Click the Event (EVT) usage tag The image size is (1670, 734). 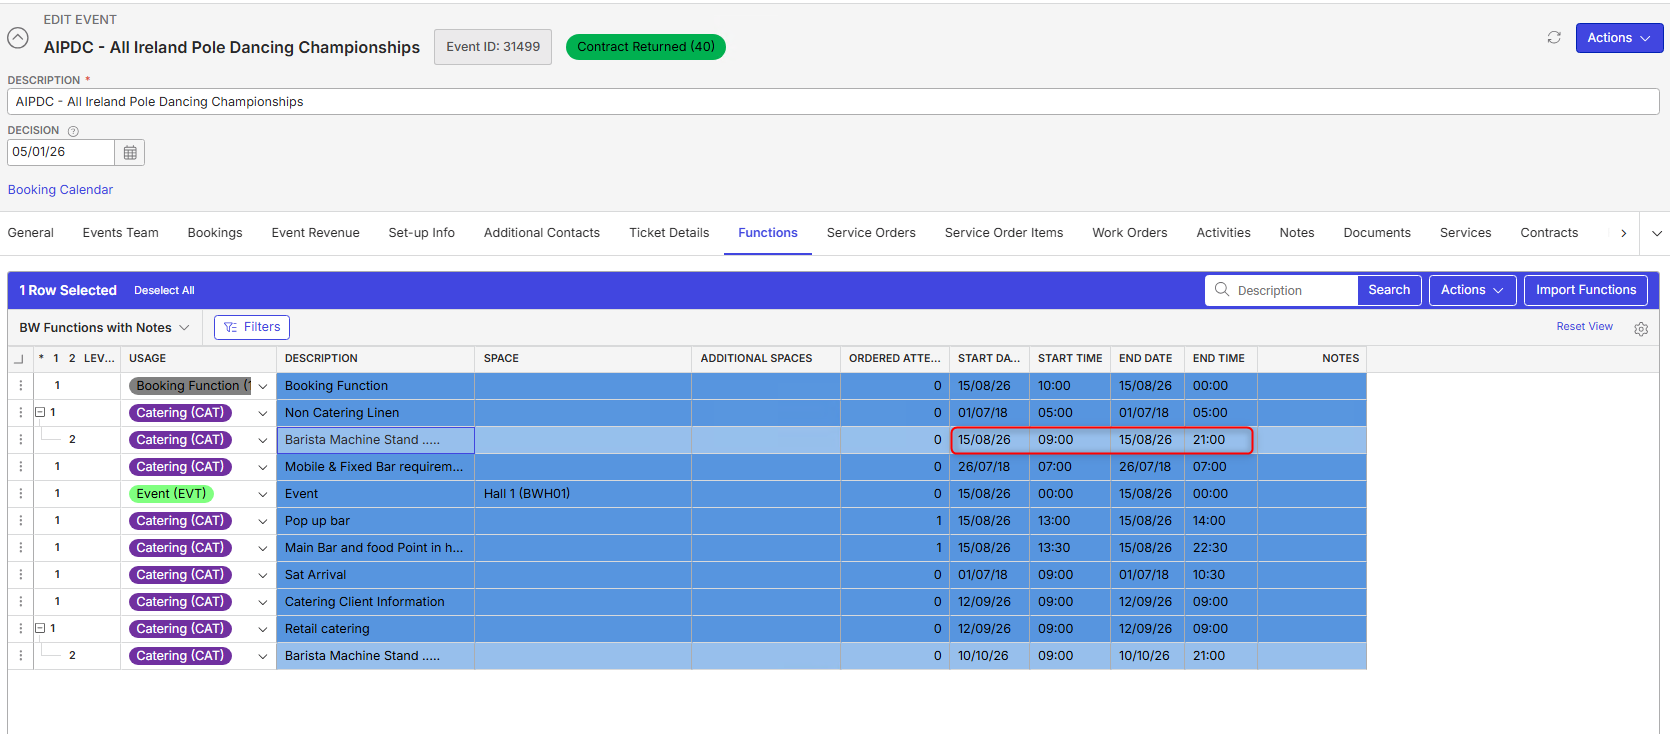(x=172, y=494)
